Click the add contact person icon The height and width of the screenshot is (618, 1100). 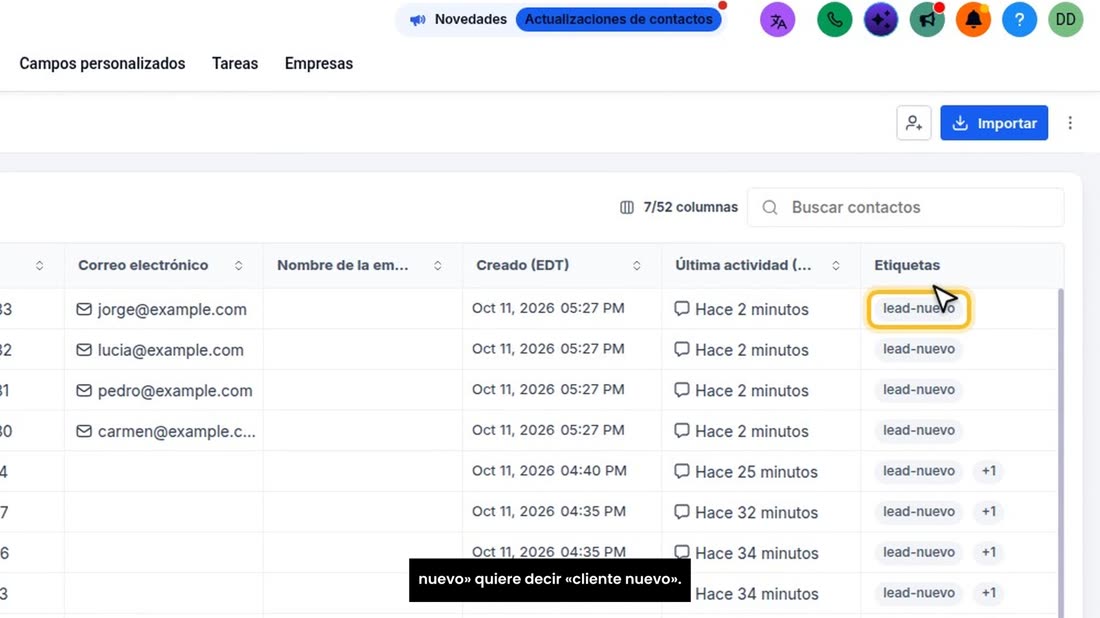913,123
